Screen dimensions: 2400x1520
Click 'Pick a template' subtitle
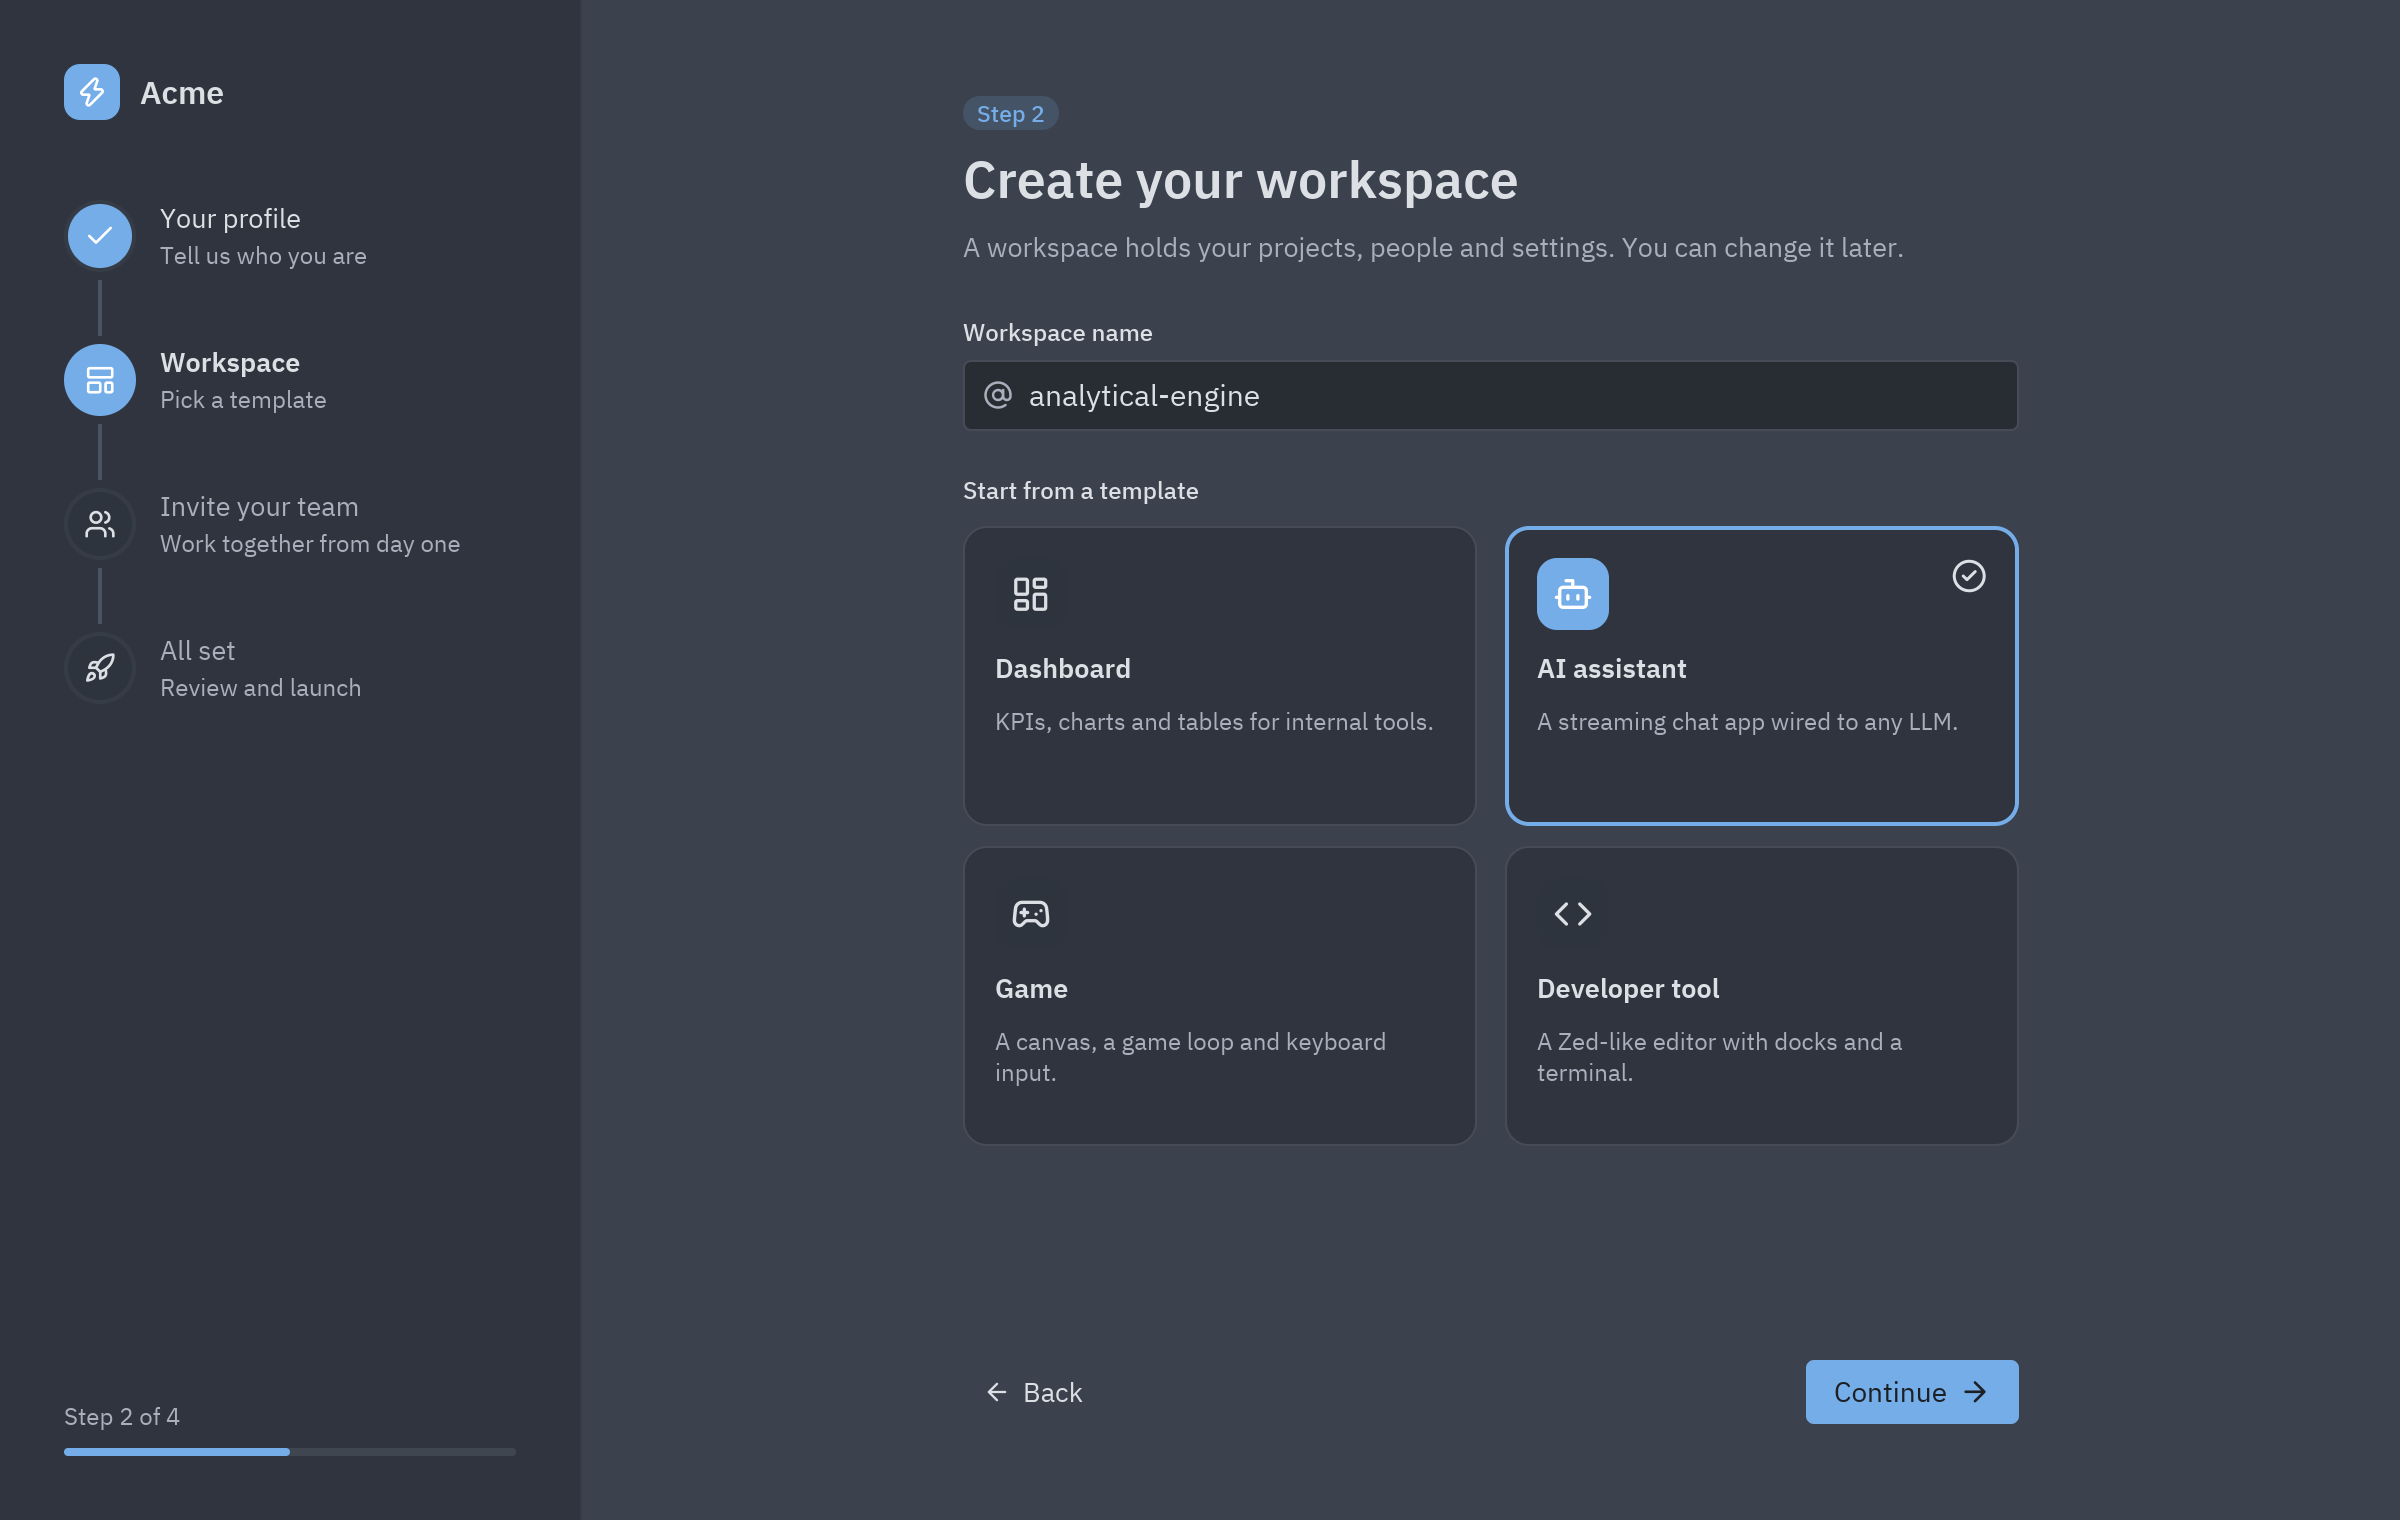[x=243, y=400]
